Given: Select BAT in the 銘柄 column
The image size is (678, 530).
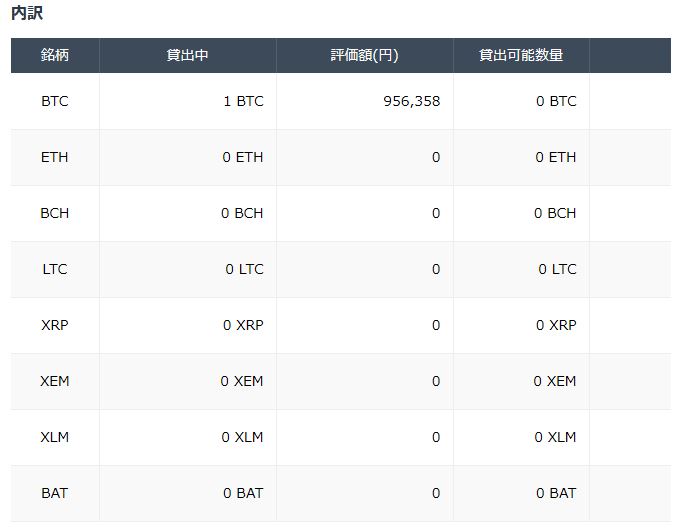Looking at the screenshot, I should point(55,493).
